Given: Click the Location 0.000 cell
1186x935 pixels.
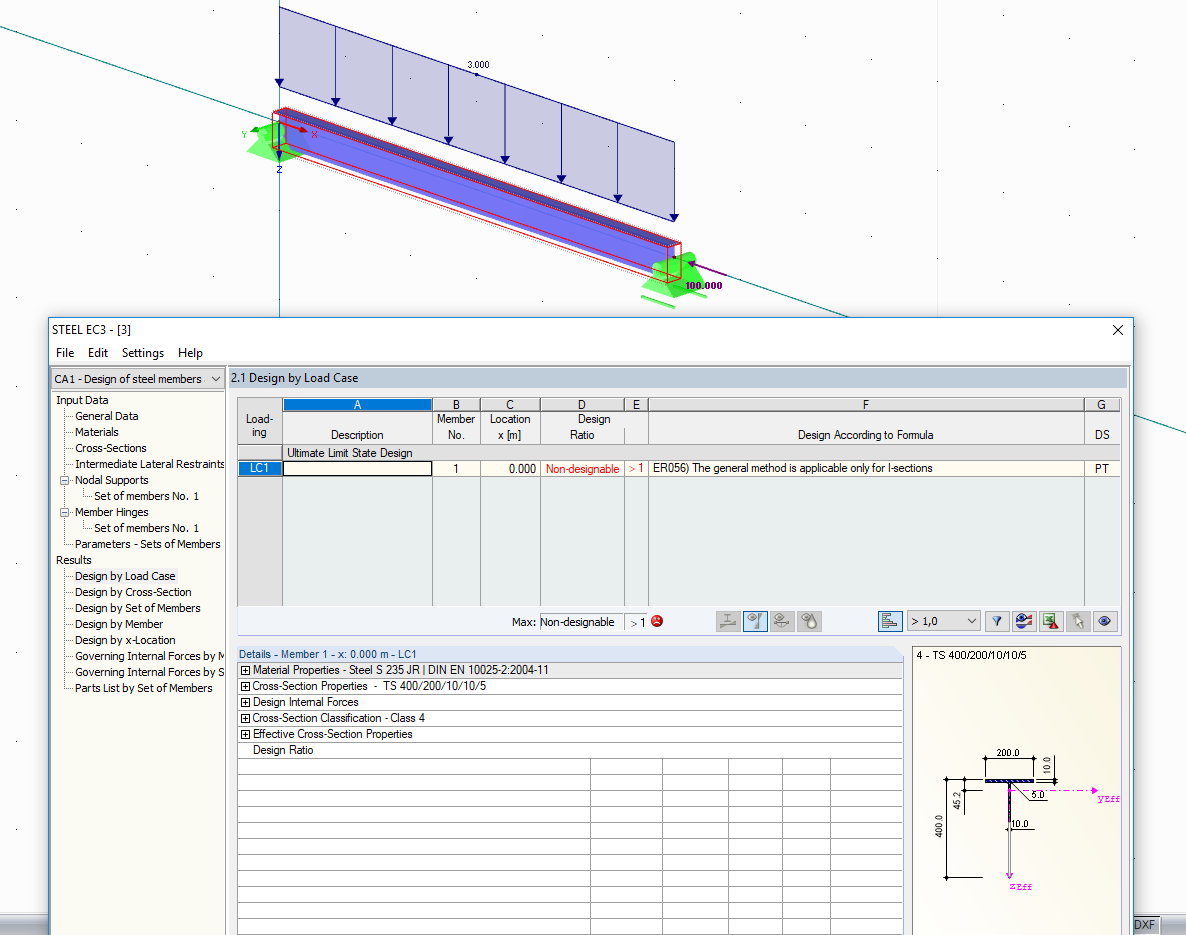Looking at the screenshot, I should [x=510, y=468].
